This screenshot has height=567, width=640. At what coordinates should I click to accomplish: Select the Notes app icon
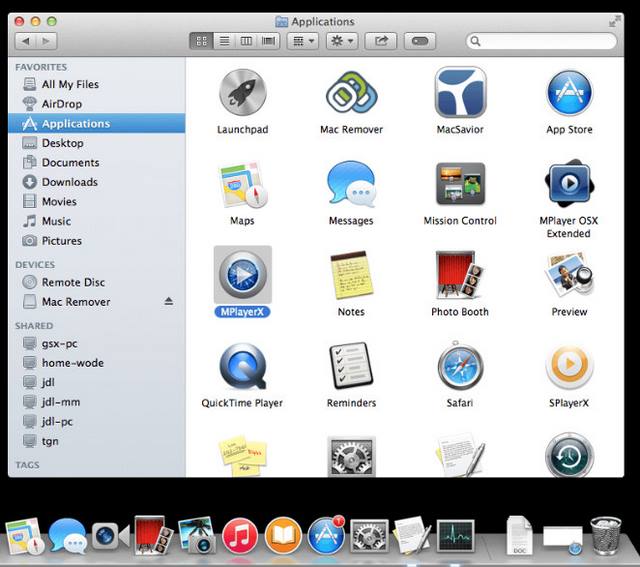coord(351,275)
